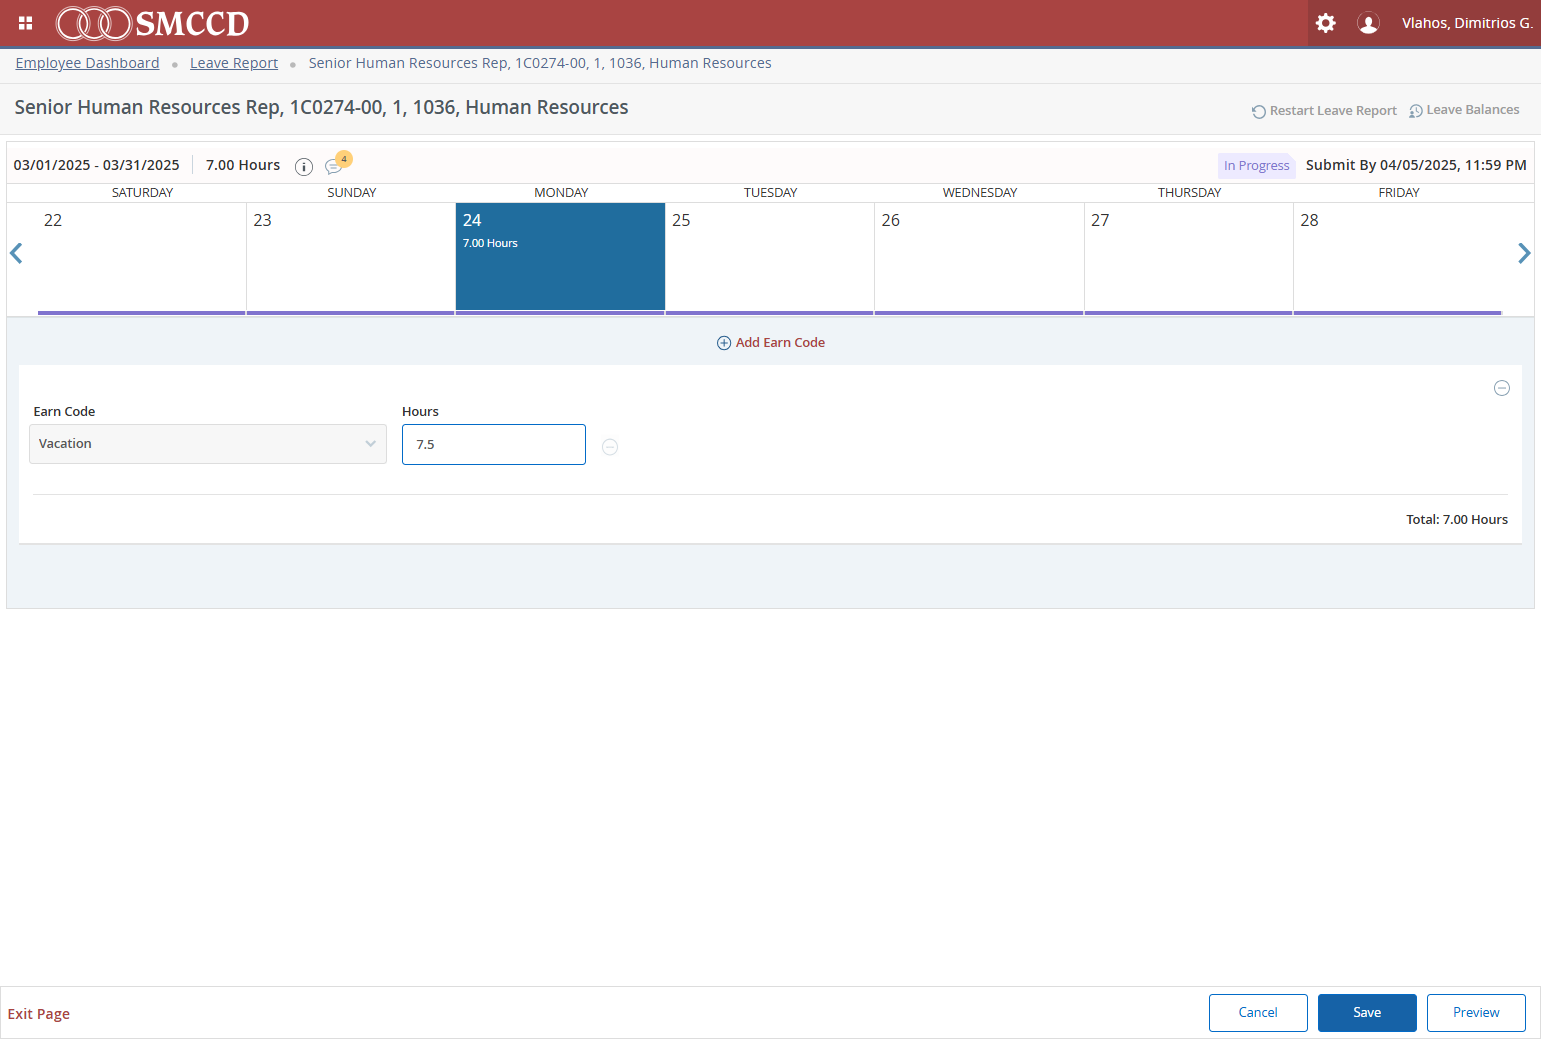This screenshot has height=1039, width=1541.
Task: Open Leave Balances
Action: (1464, 110)
